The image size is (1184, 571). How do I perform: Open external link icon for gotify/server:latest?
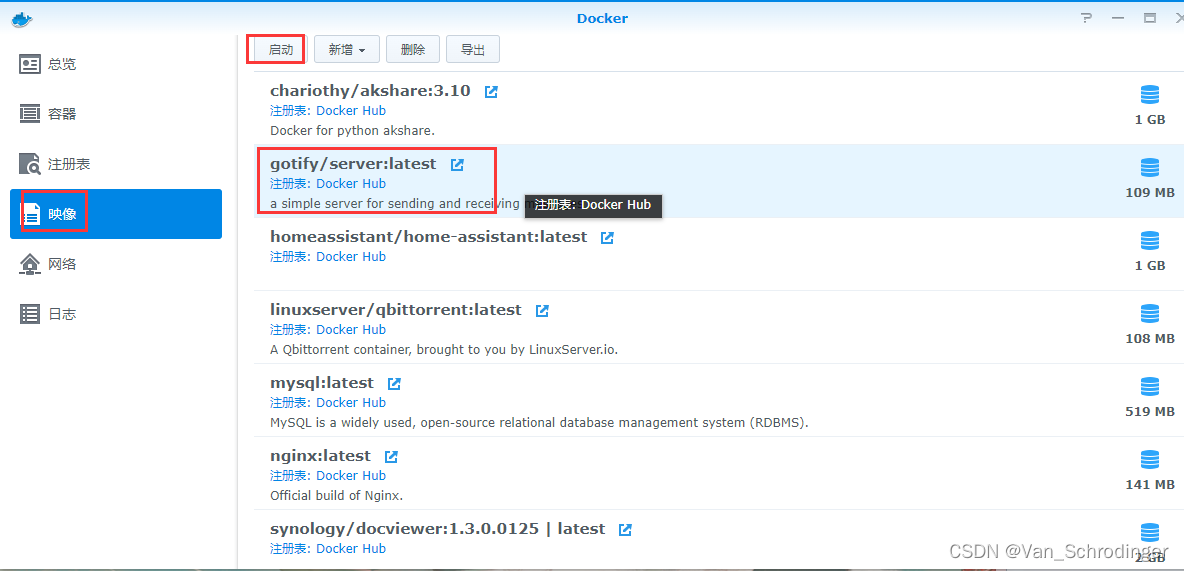(457, 165)
